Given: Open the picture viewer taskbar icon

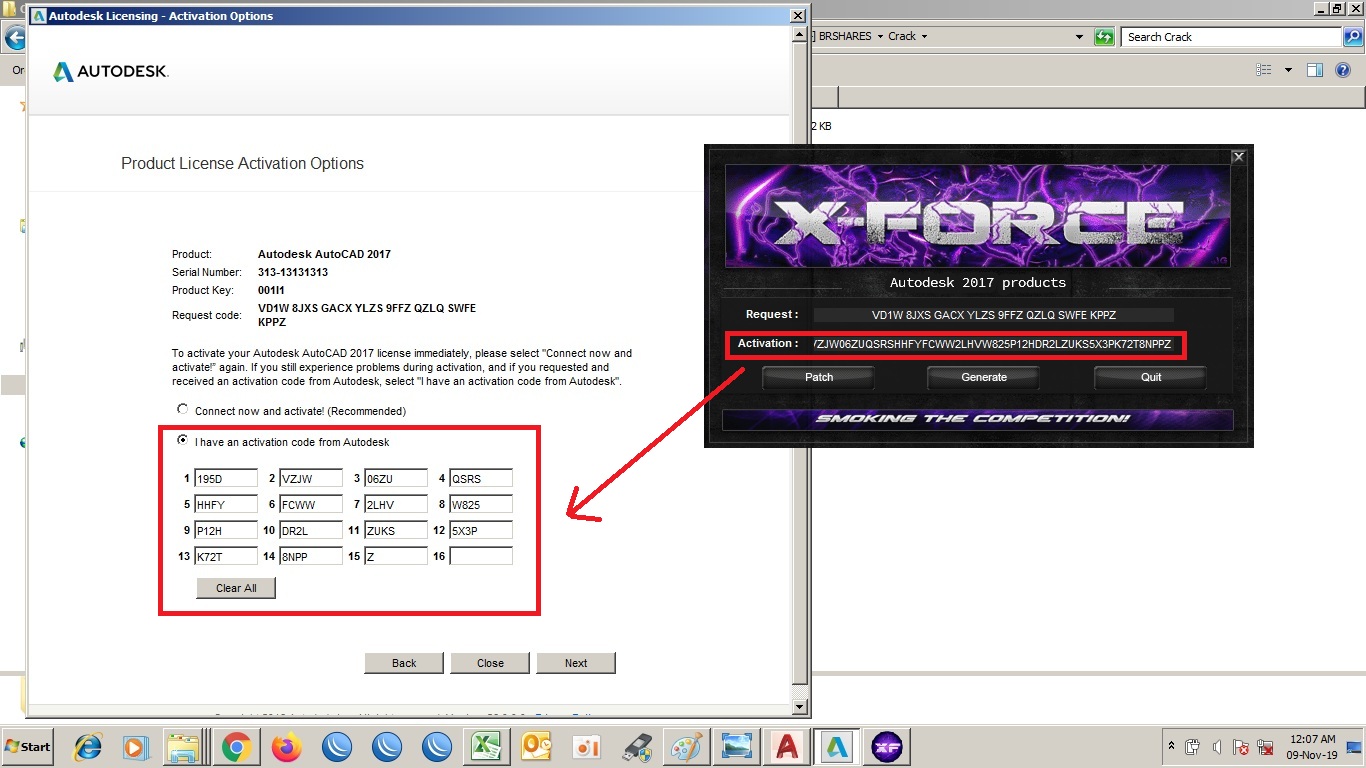Looking at the screenshot, I should (x=736, y=747).
